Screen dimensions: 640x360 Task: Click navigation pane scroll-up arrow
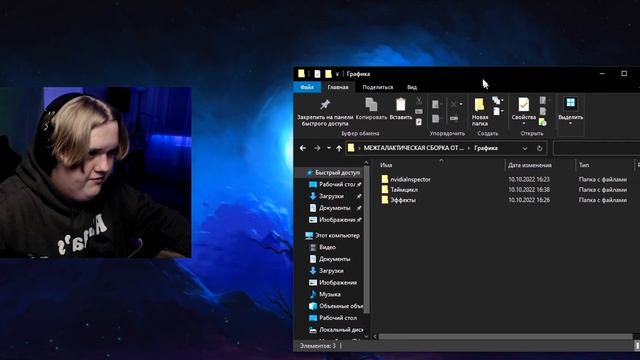(x=366, y=163)
